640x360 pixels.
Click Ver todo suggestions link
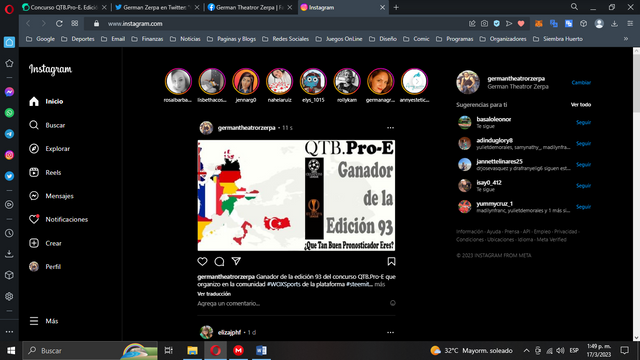coord(581,104)
